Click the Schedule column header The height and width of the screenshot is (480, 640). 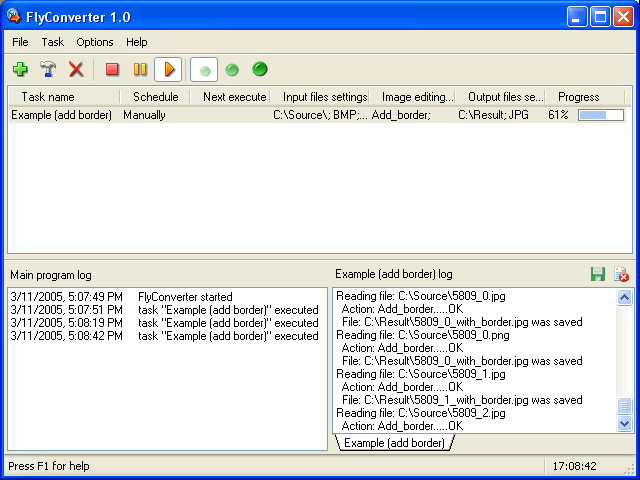156,97
